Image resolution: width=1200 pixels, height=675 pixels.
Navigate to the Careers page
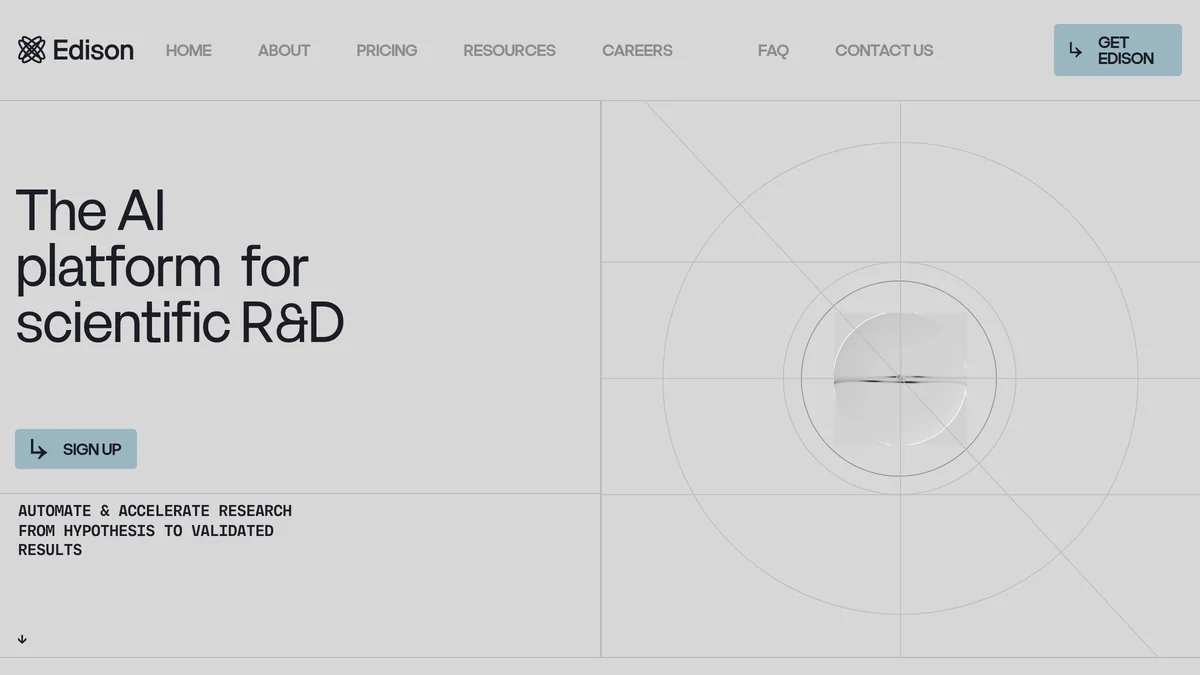tap(637, 50)
